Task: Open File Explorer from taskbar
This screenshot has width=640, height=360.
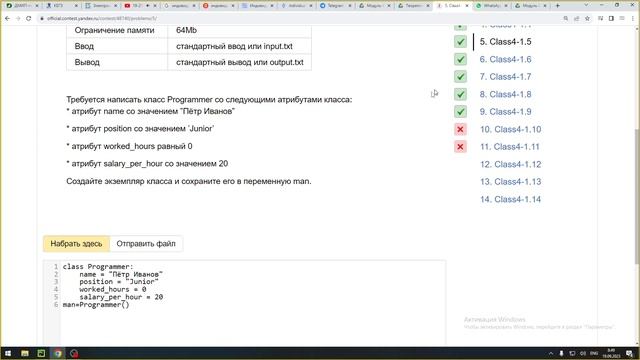Action: (x=25, y=353)
